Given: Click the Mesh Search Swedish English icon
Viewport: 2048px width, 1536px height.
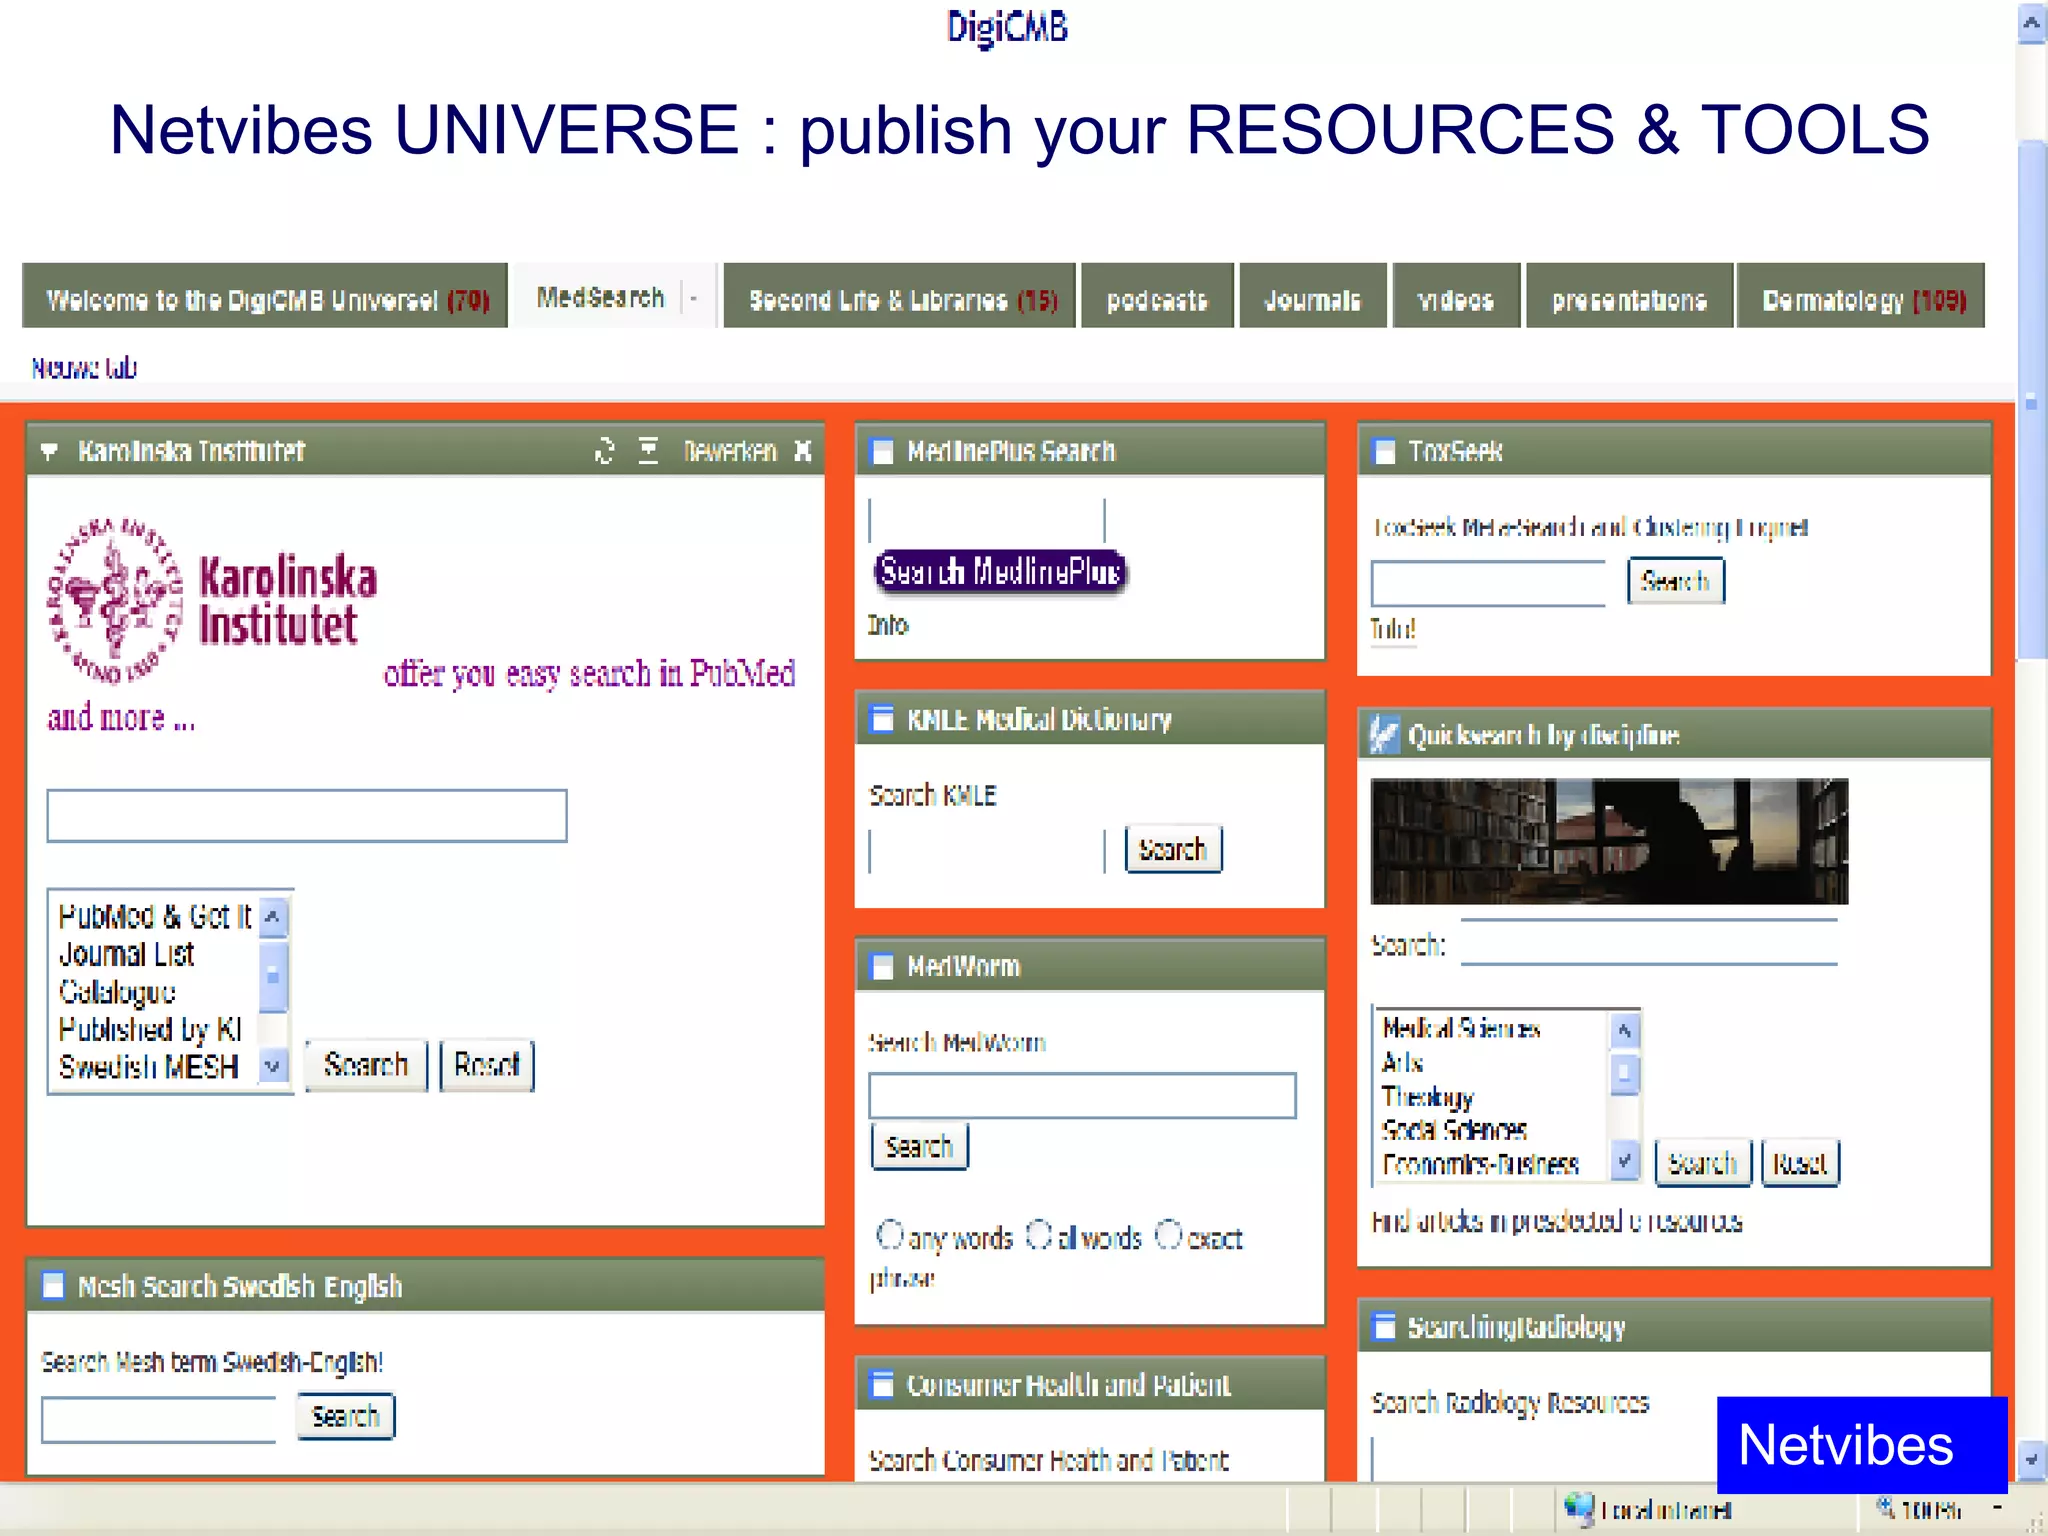Looking at the screenshot, I should [x=53, y=1285].
